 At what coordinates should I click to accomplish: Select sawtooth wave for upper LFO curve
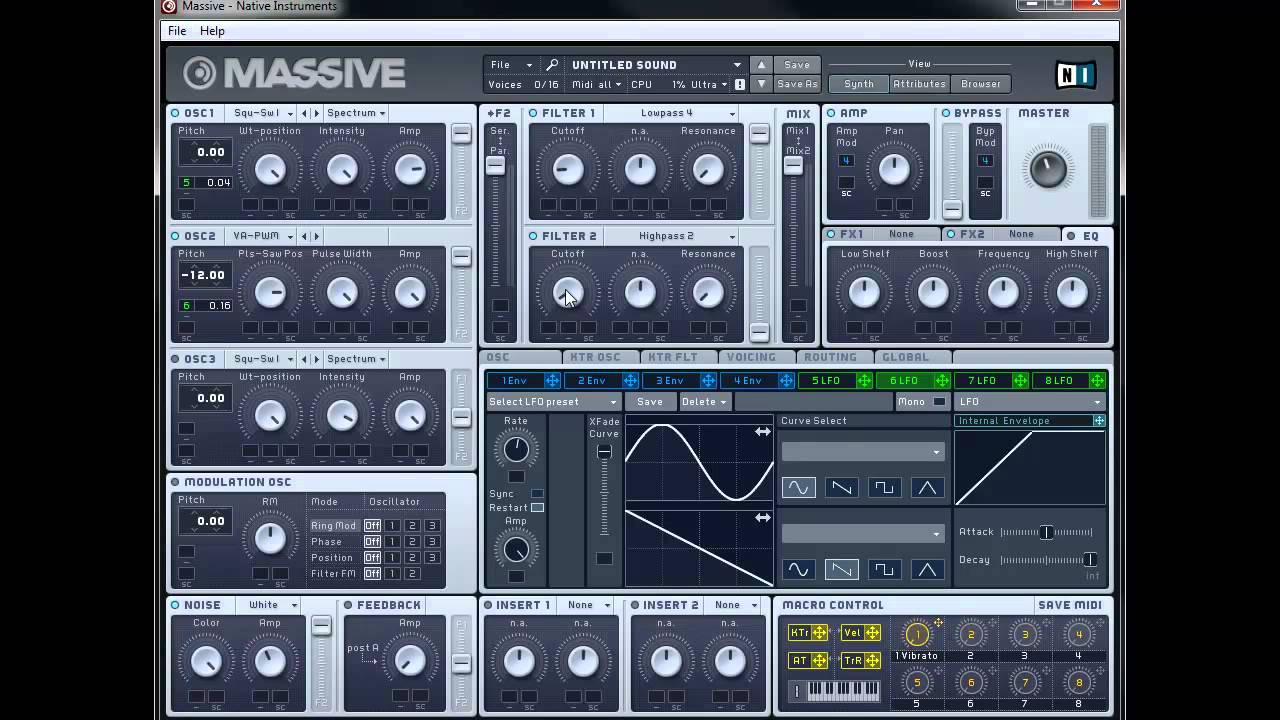841,488
